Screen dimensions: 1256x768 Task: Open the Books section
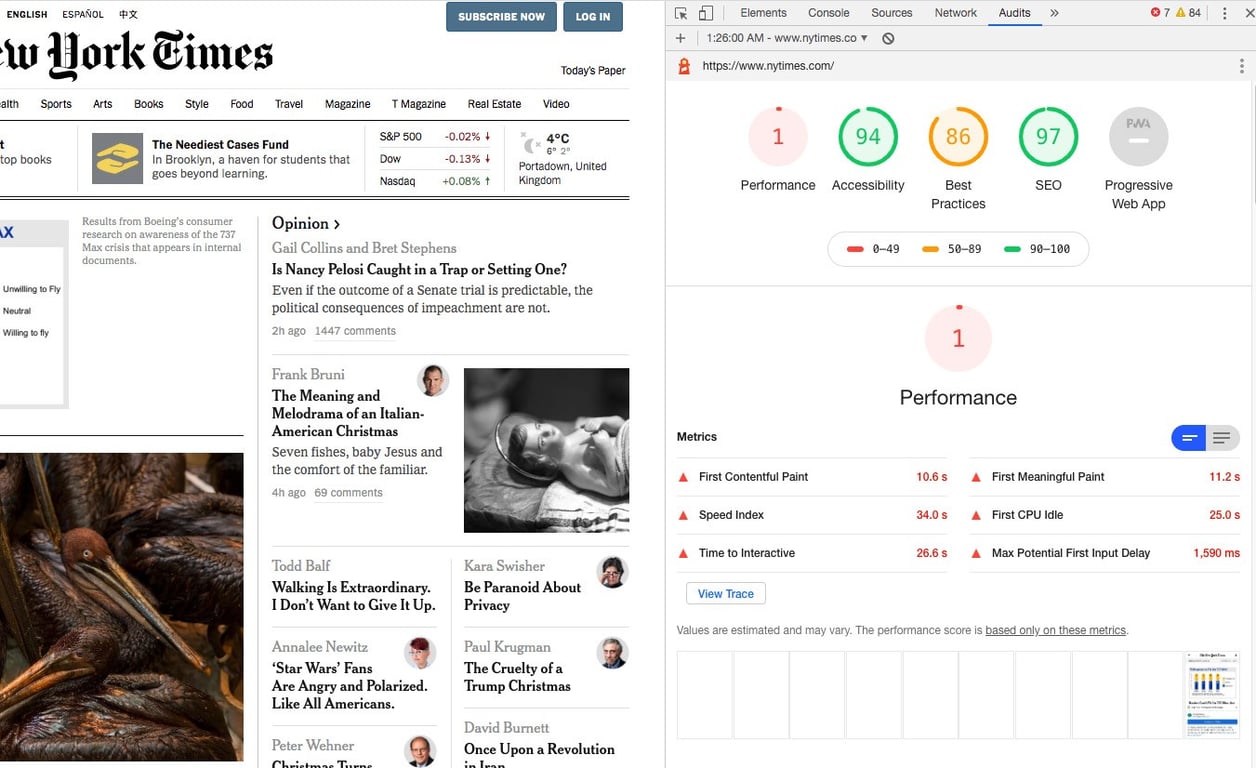(x=148, y=104)
